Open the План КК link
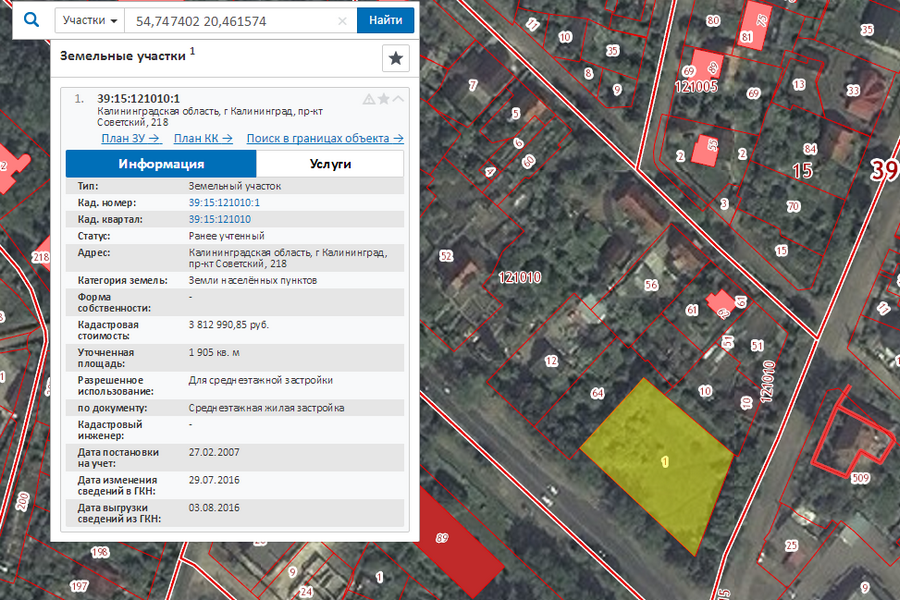 (x=203, y=139)
